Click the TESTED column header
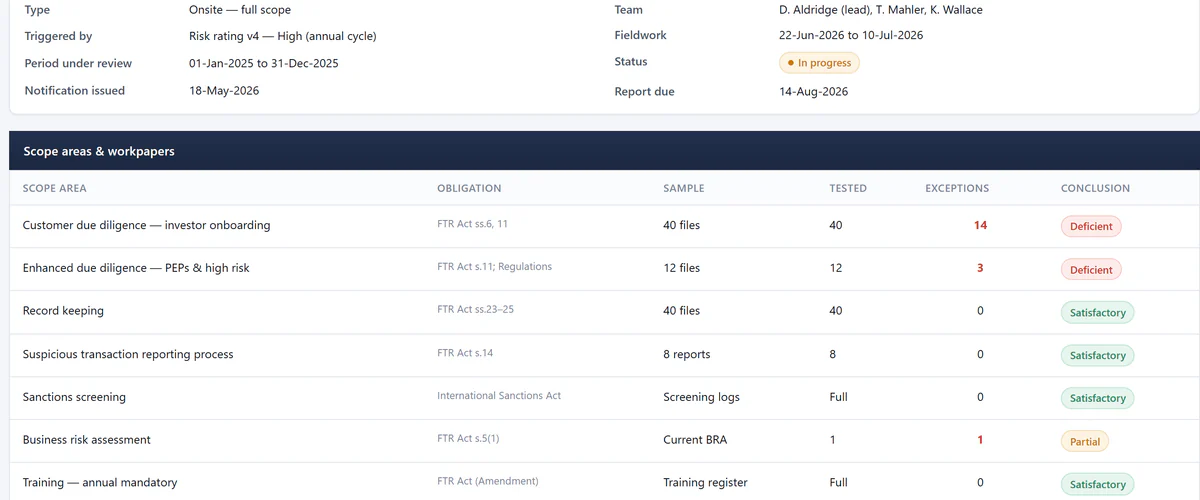 point(848,188)
